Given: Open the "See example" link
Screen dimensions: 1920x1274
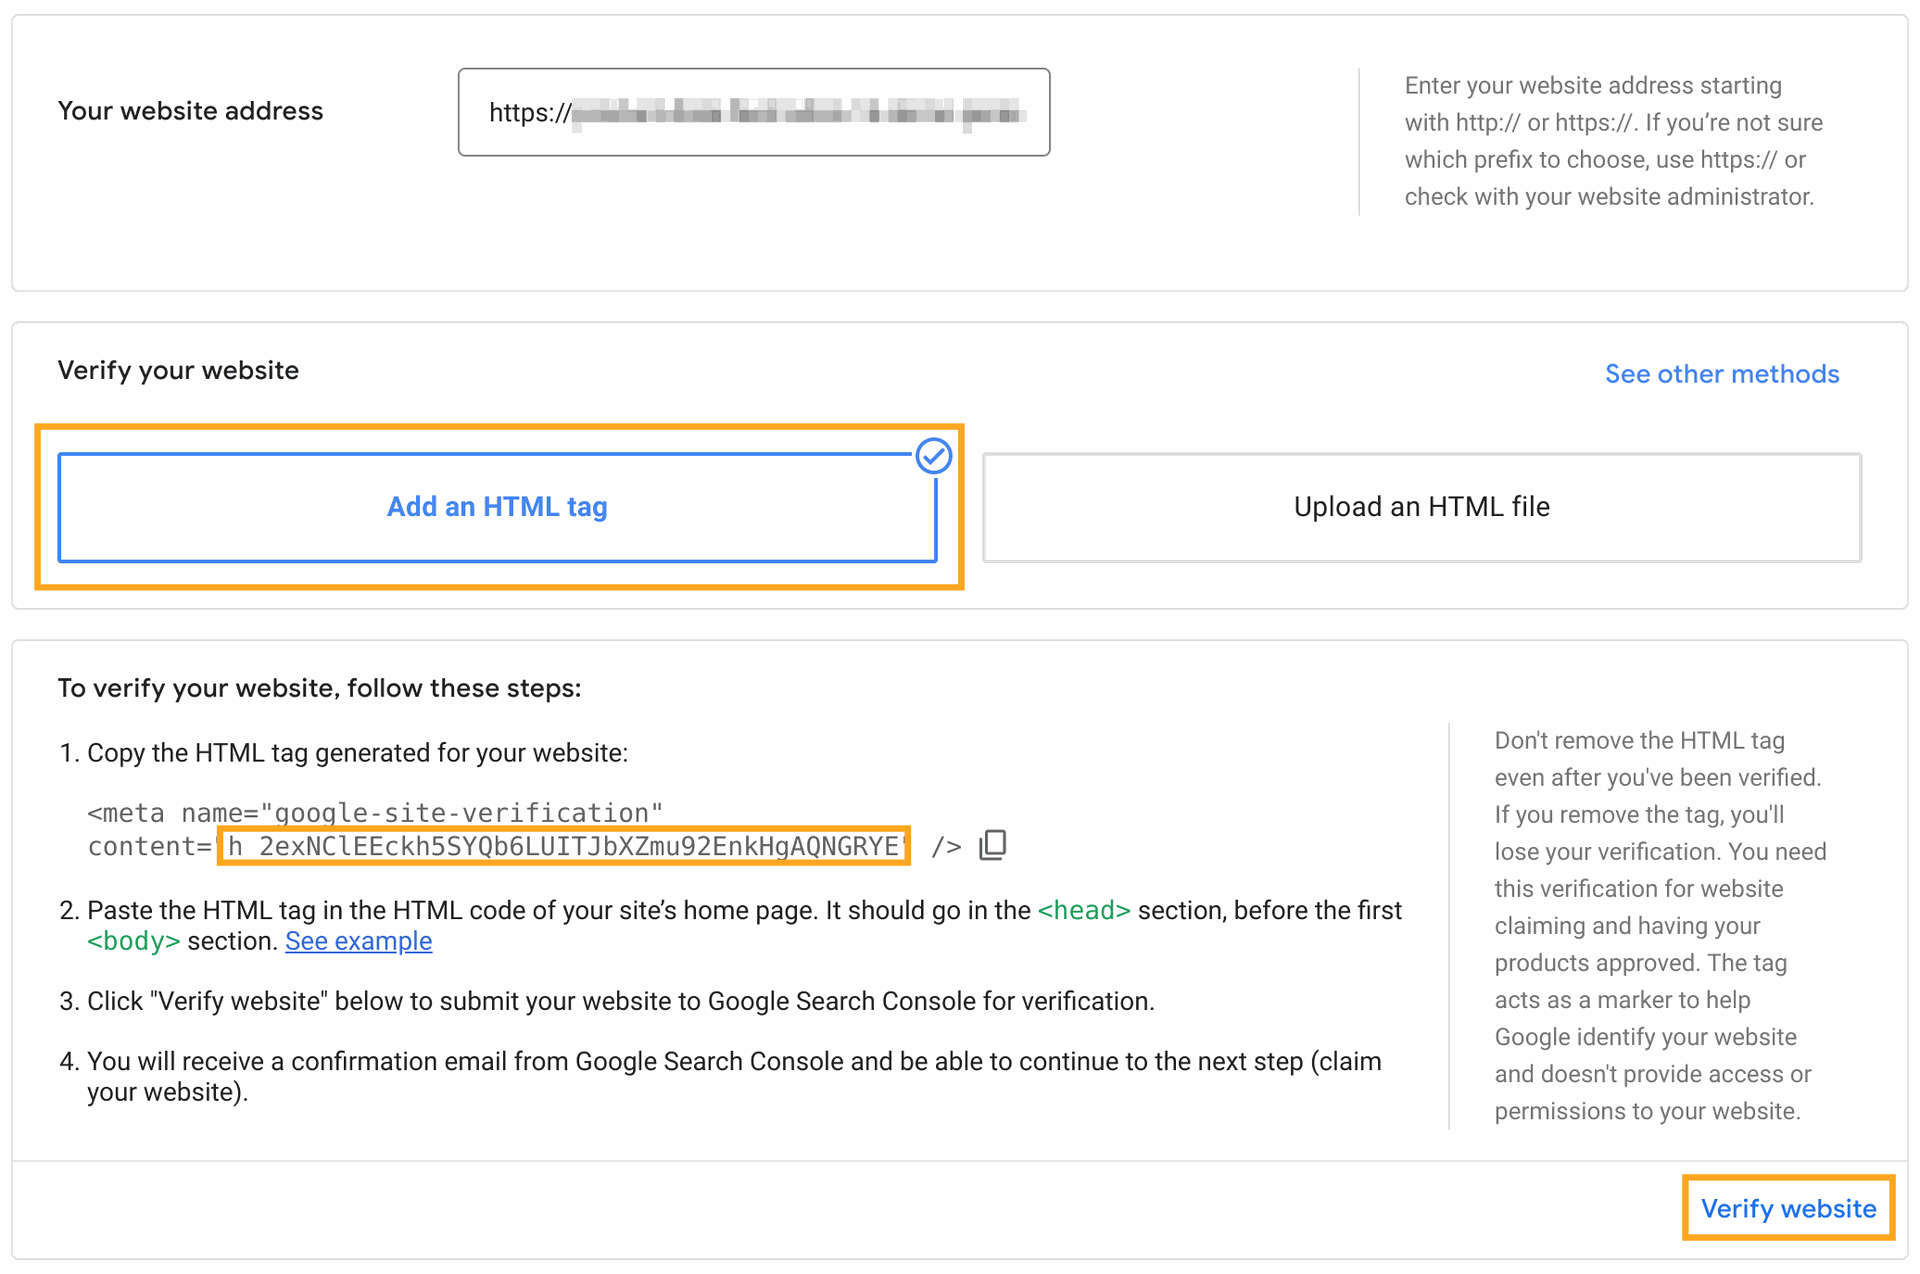Looking at the screenshot, I should 358,941.
